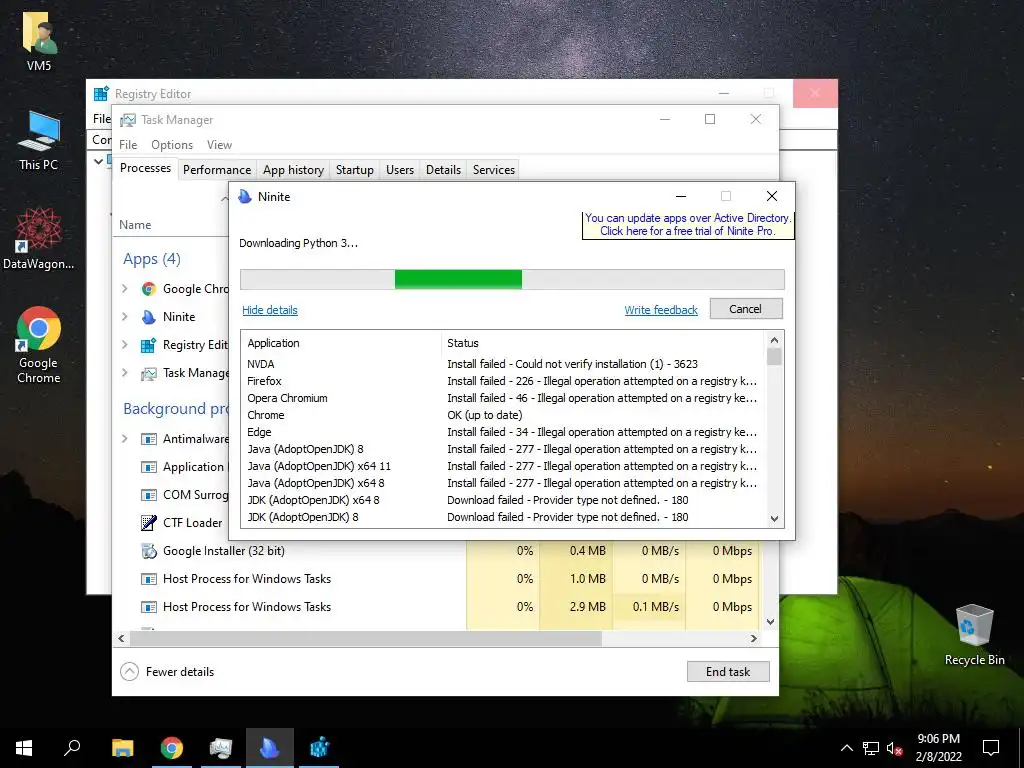The height and width of the screenshot is (768, 1024).
Task: Click the Windows Start button
Action: pos(24,748)
